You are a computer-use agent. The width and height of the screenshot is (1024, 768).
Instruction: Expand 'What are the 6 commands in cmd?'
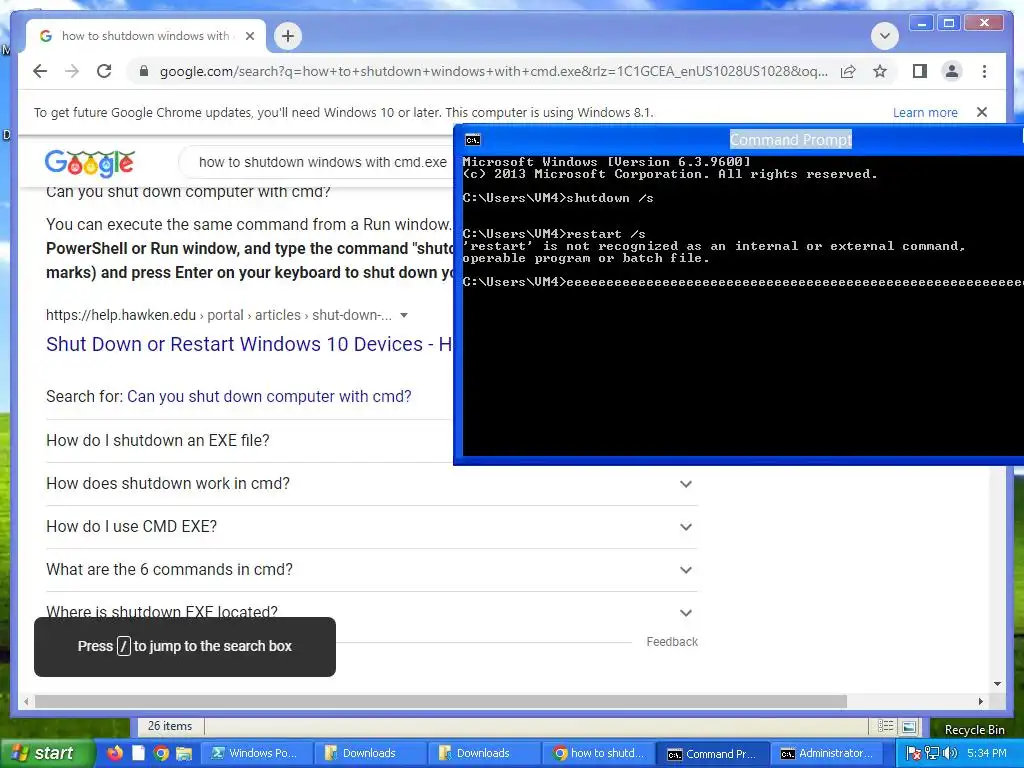(x=371, y=569)
